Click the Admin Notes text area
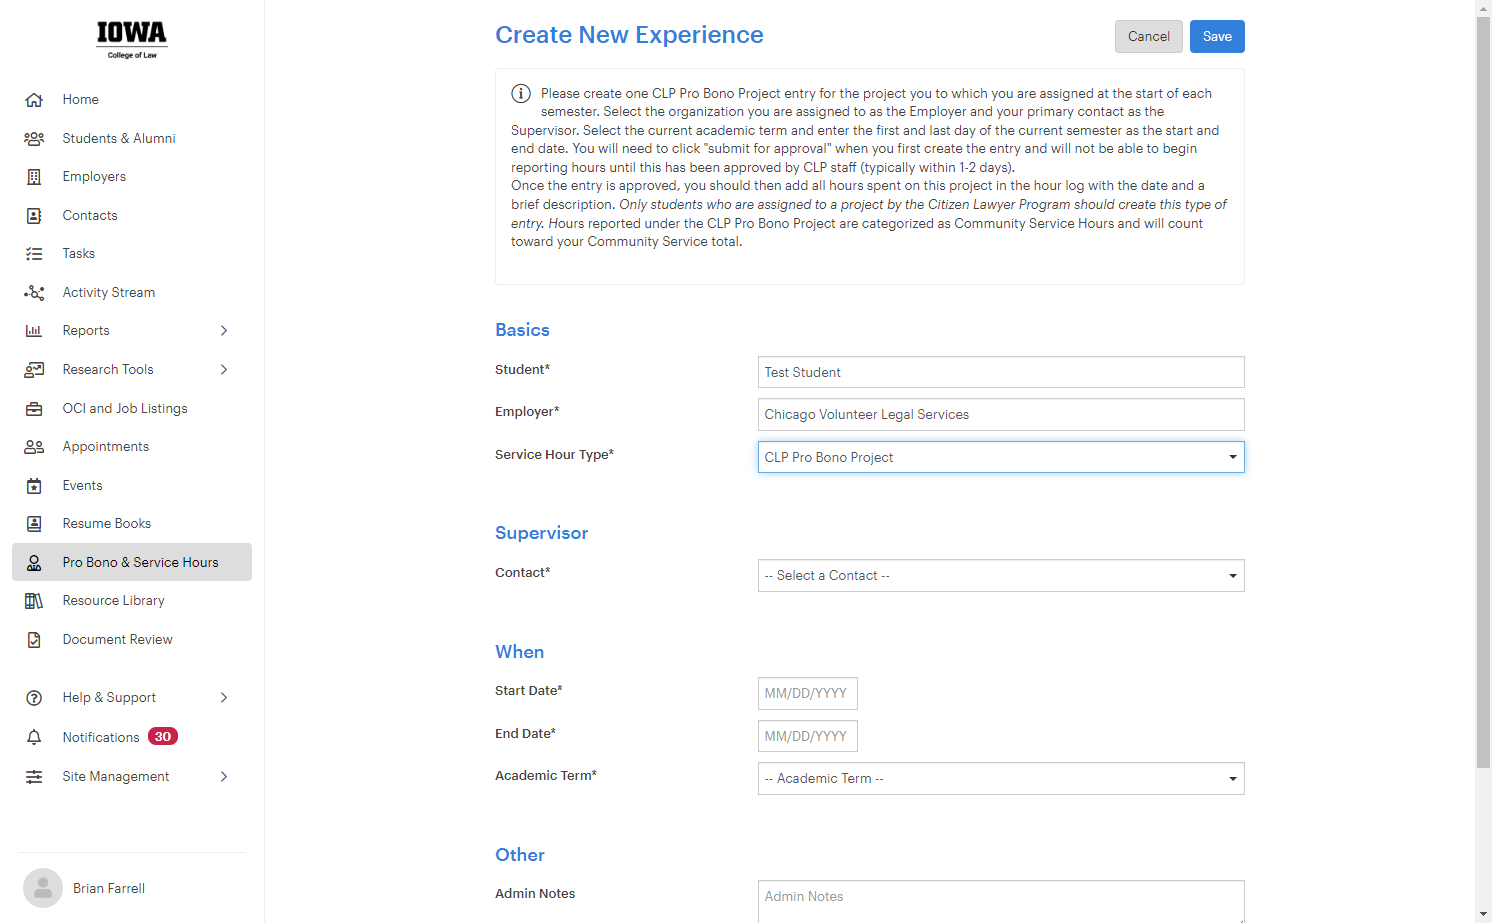Viewport: 1492px width, 923px height. 1001,901
